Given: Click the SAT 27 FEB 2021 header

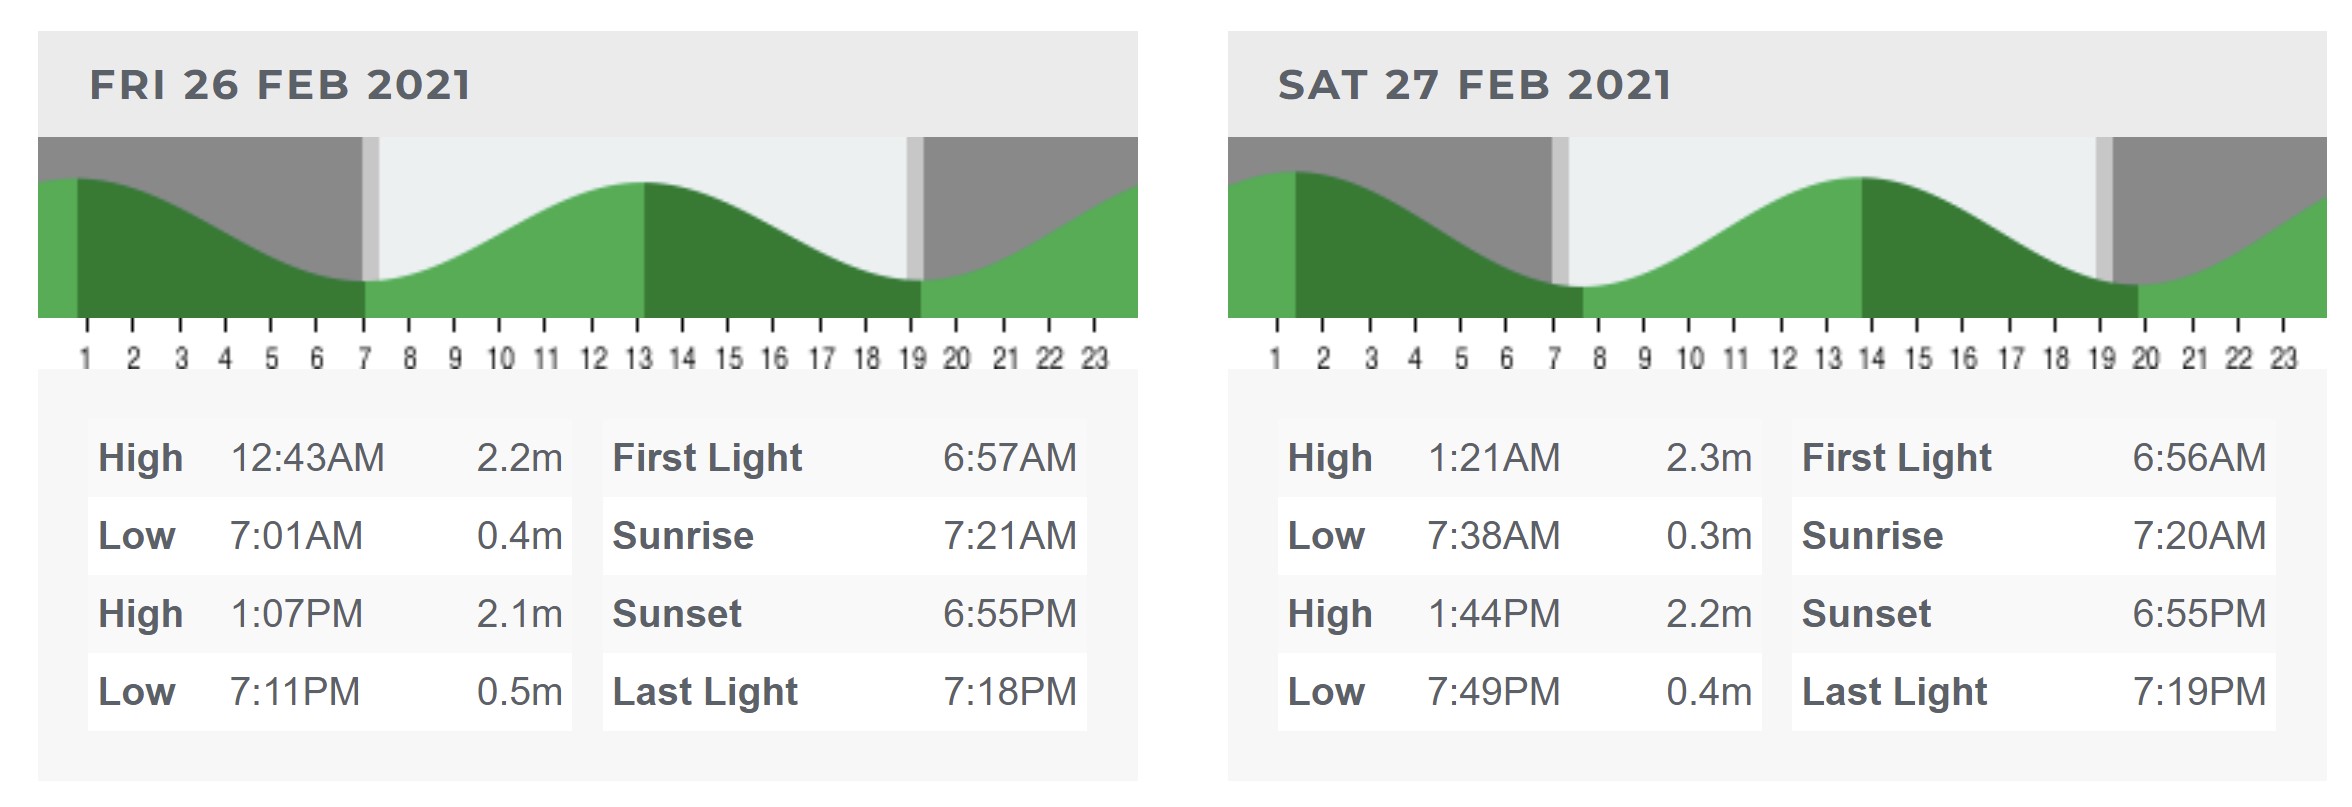Looking at the screenshot, I should click(x=1474, y=85).
